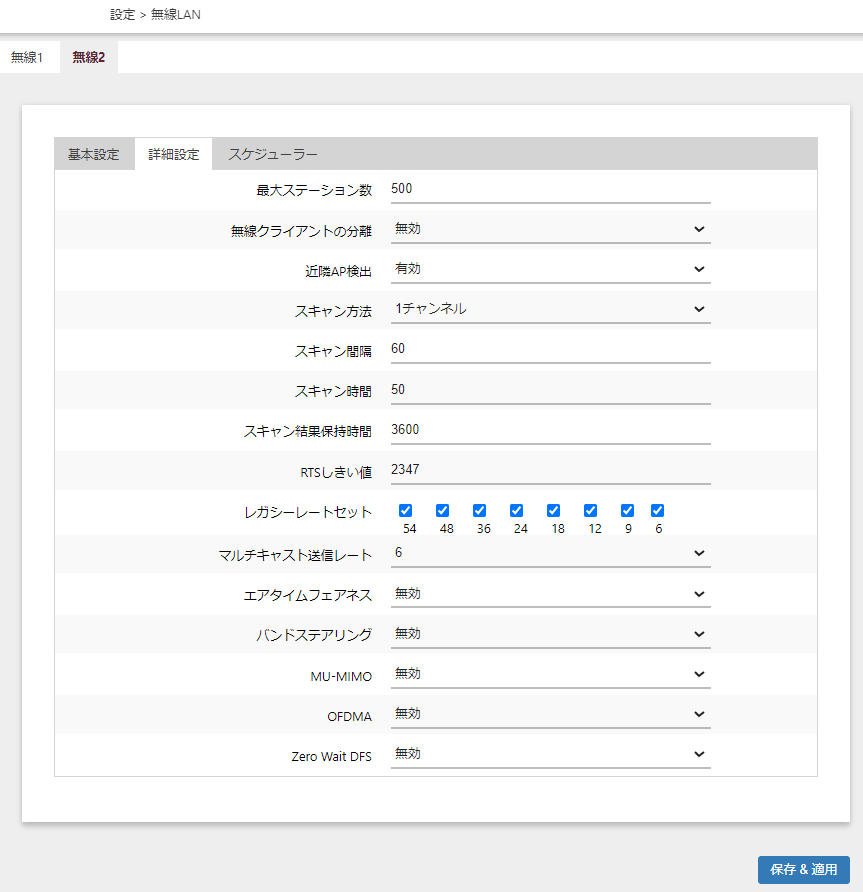Click the 最大ステーション数 input field
Screen dimensions: 863x892
point(551,189)
